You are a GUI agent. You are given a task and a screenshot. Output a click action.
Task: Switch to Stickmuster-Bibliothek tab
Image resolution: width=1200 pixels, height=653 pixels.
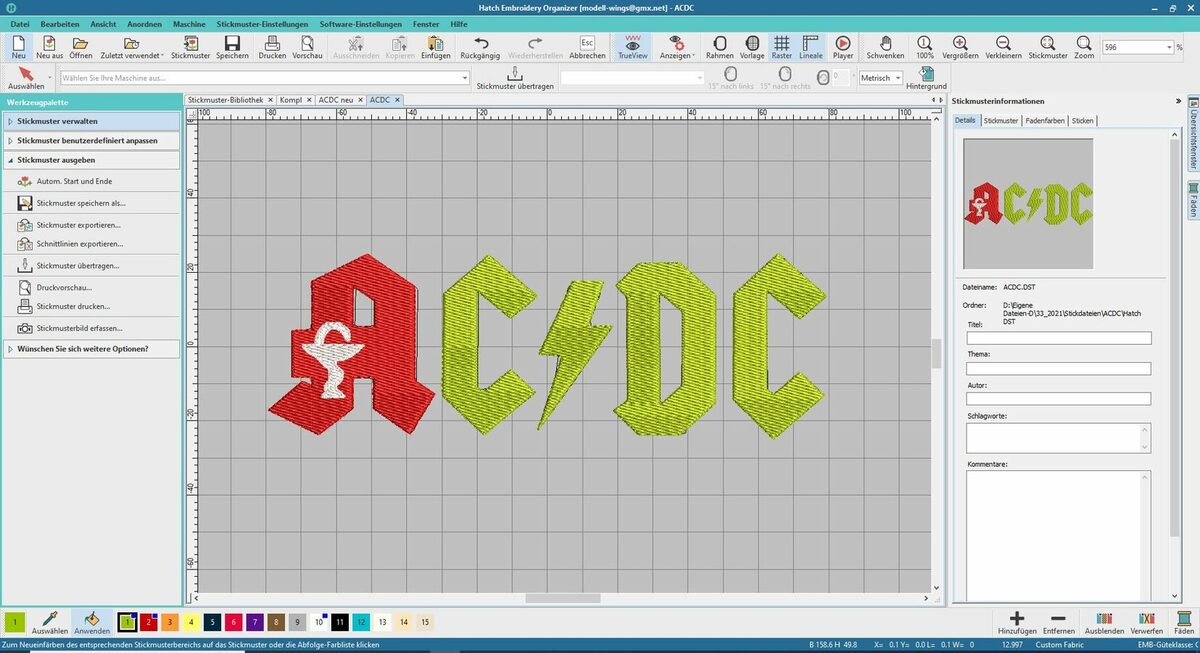pos(225,100)
